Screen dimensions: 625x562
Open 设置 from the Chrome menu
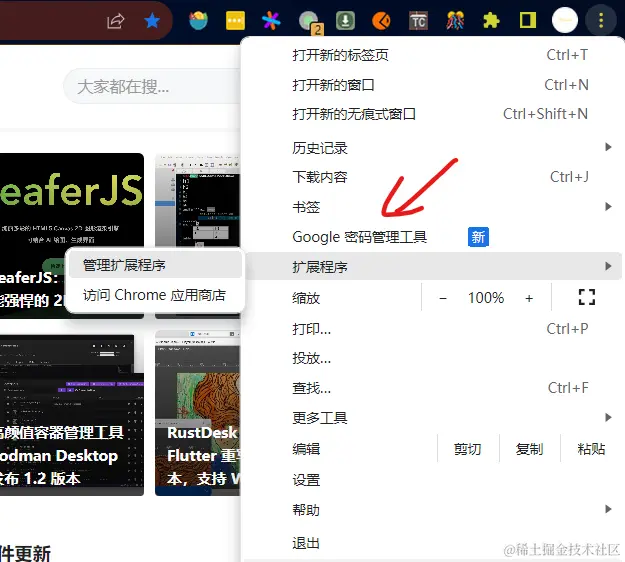click(x=434, y=480)
